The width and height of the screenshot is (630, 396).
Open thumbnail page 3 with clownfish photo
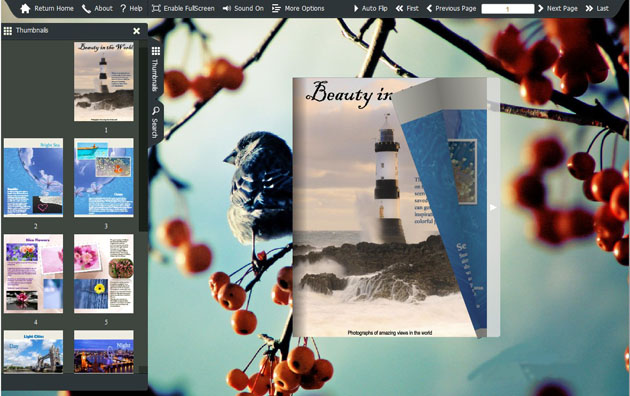tap(104, 178)
